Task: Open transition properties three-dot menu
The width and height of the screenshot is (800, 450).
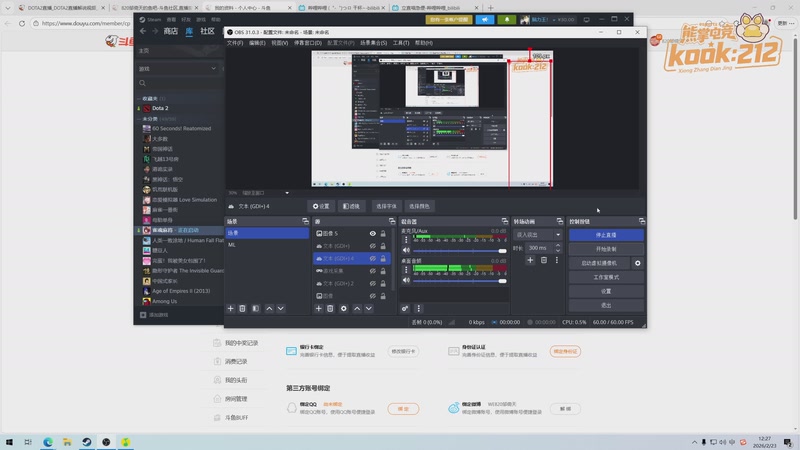Action: (557, 260)
